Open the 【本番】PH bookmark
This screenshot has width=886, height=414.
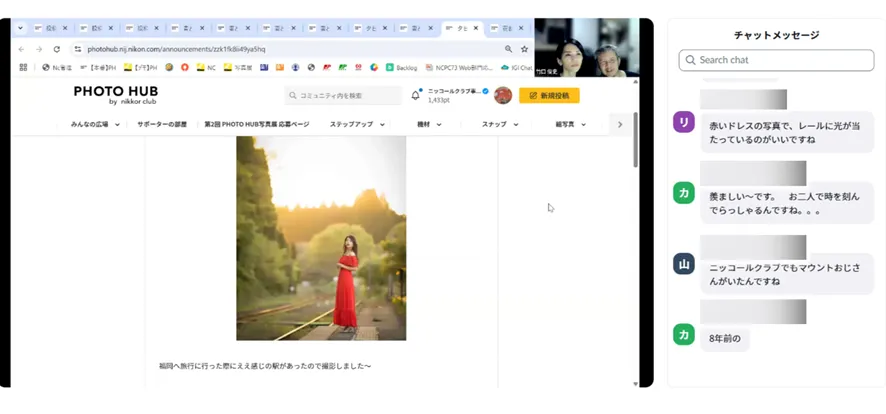98,67
